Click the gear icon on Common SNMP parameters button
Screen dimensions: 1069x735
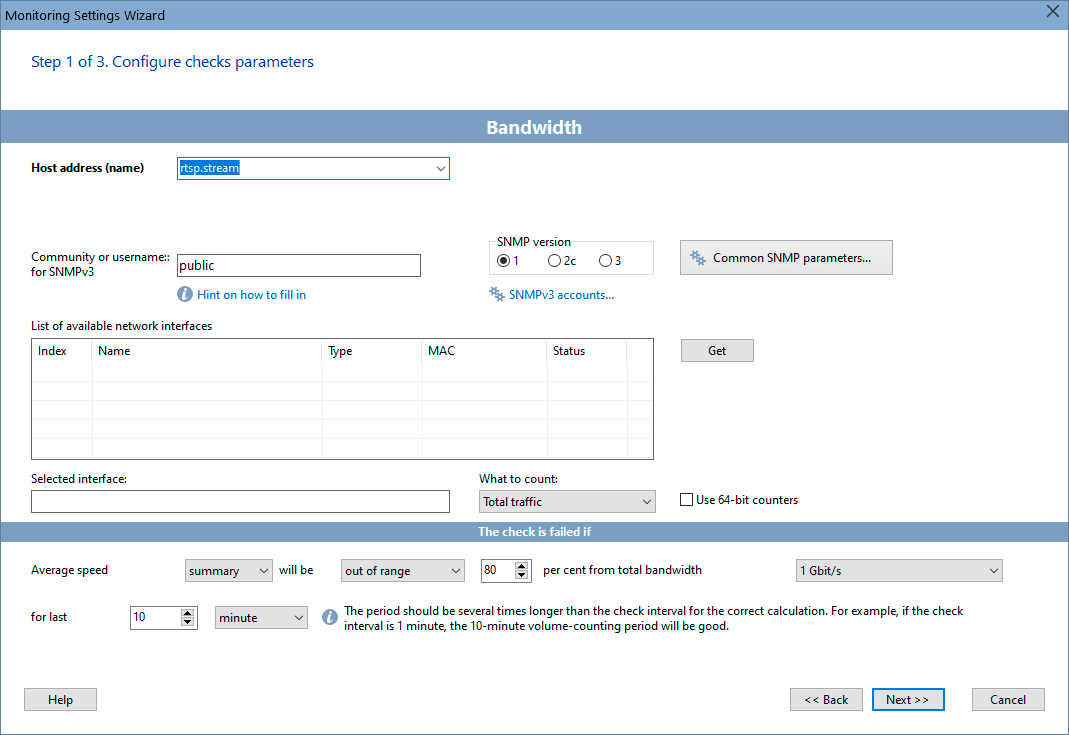point(697,257)
